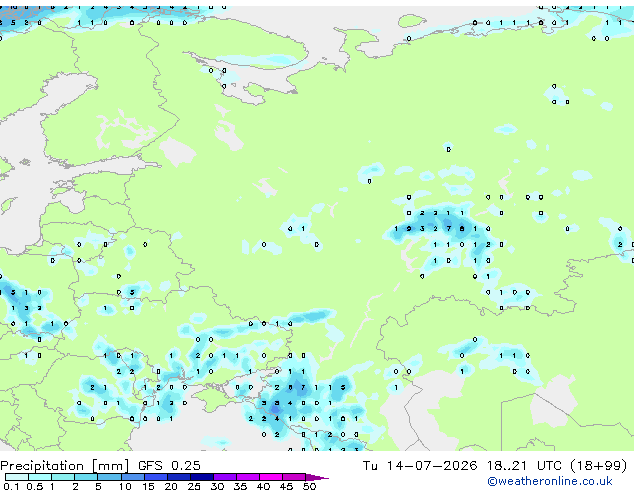
Task: Click the "50" legend scale label
Action: tap(309, 486)
